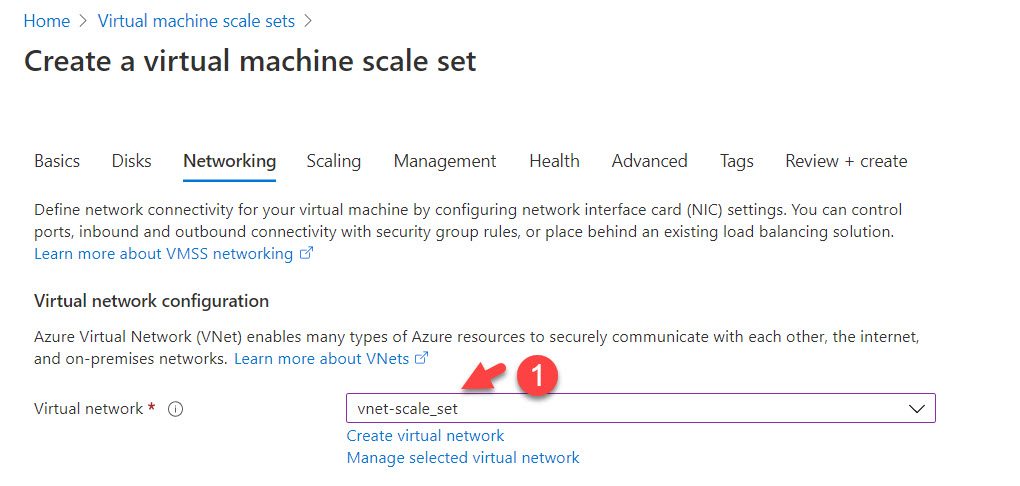Click the vnet-scale_set text in the combo box
This screenshot has height=486, width=1020.
tap(407, 409)
